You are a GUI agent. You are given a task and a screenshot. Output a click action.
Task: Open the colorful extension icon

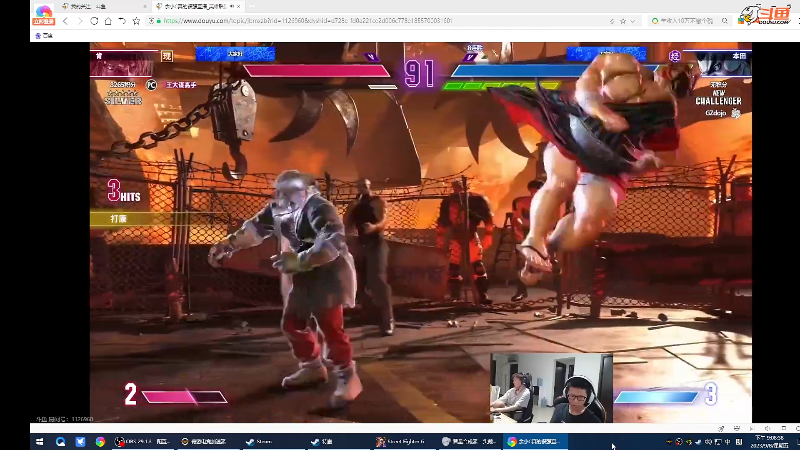point(741,21)
